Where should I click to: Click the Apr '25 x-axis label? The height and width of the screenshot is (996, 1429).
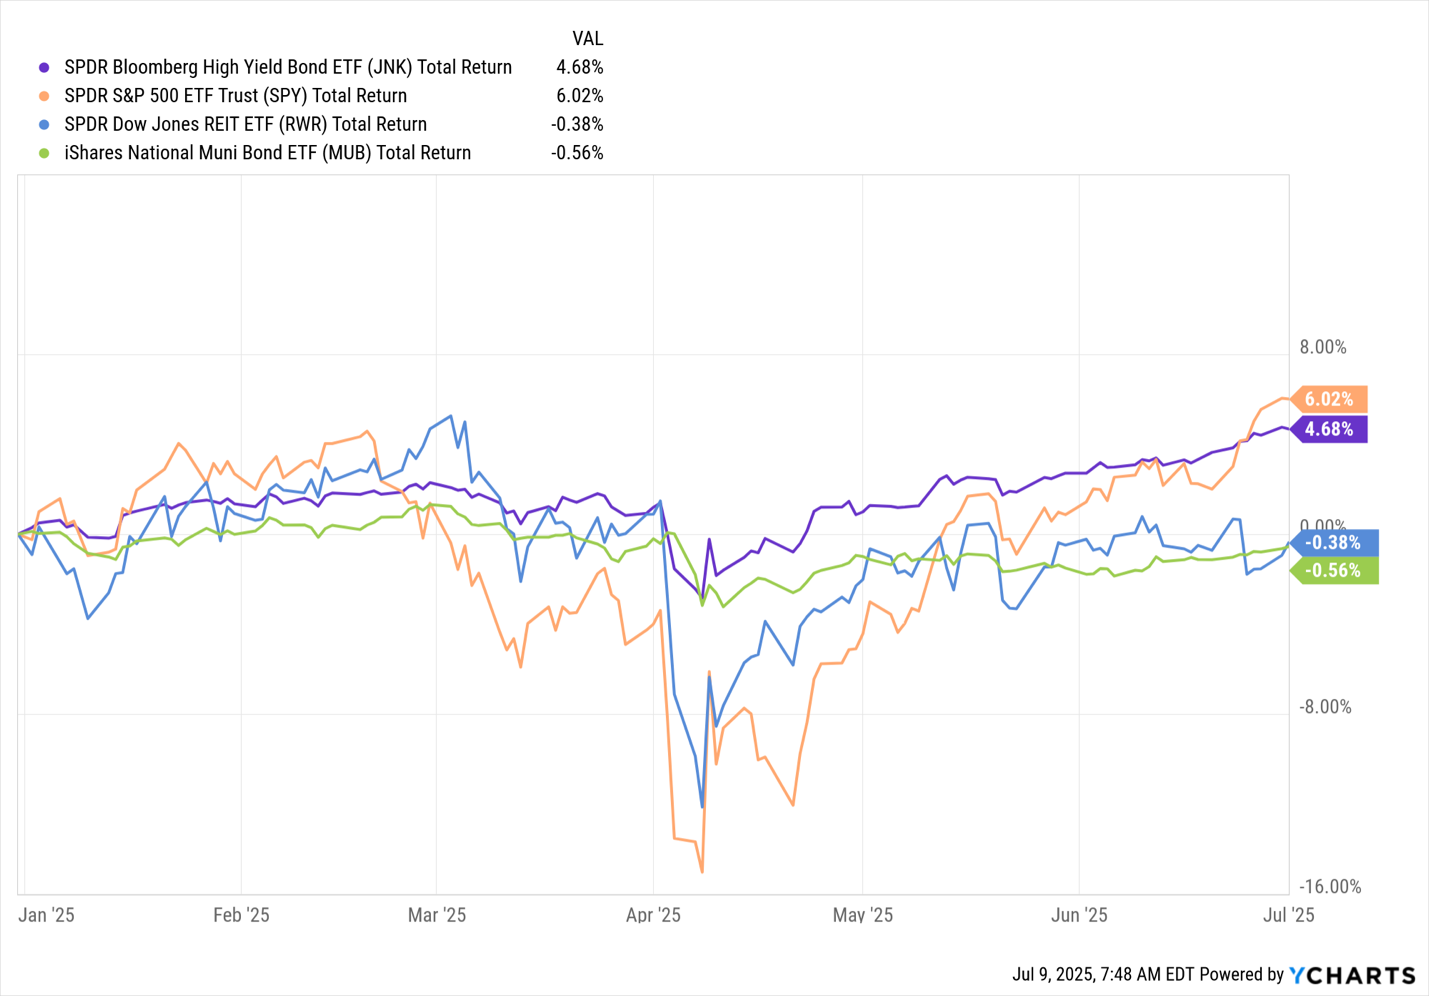653,915
